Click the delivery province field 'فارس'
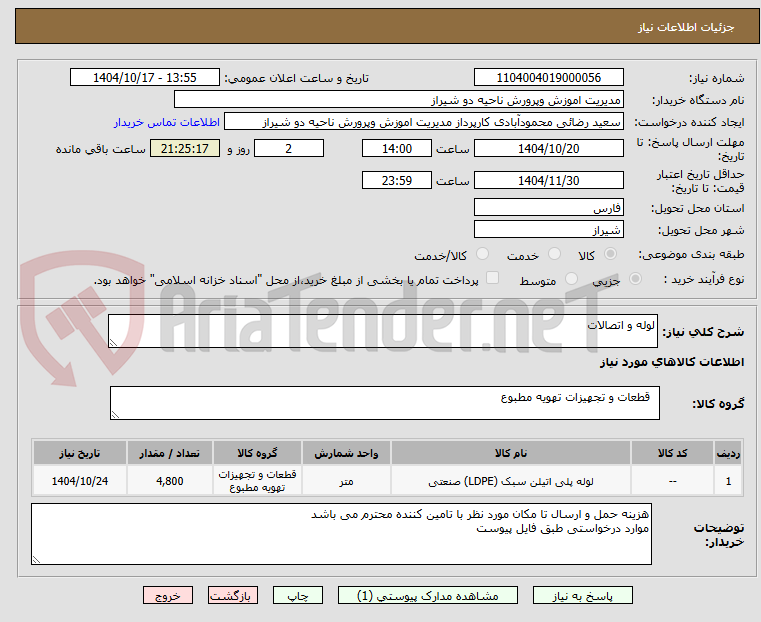761x622 pixels. [x=548, y=208]
